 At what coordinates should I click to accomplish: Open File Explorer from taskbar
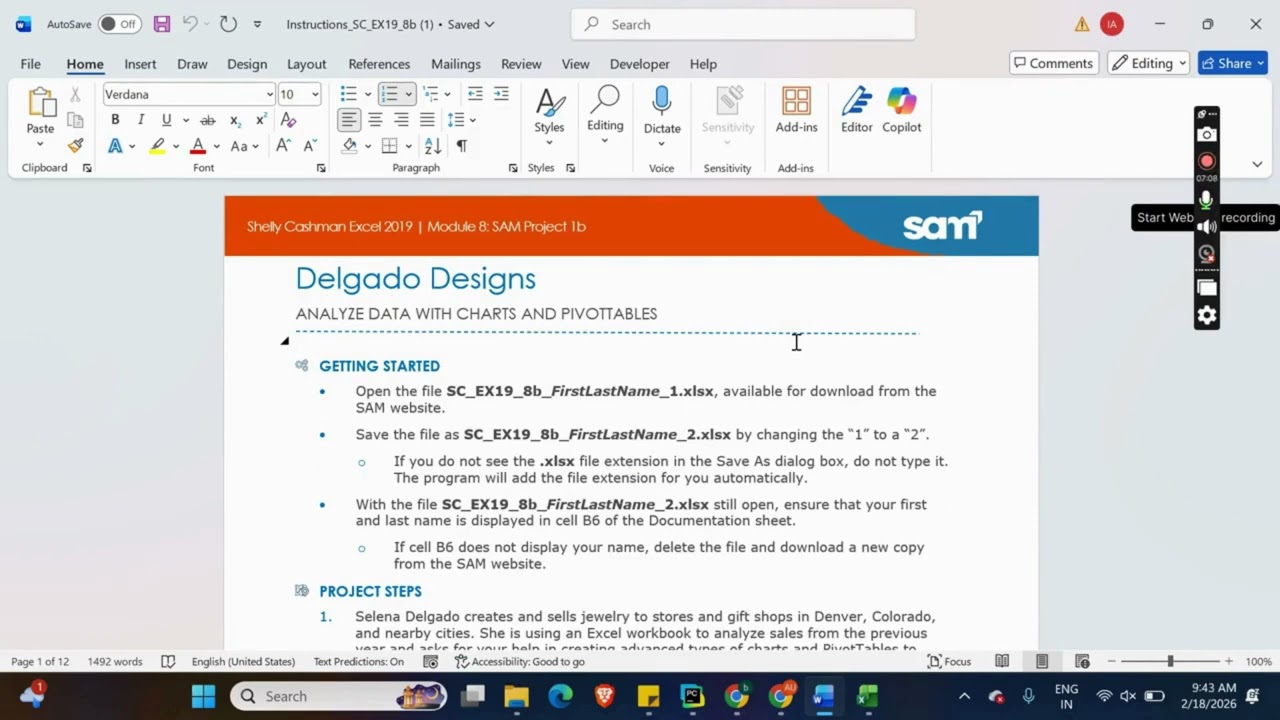click(516, 696)
